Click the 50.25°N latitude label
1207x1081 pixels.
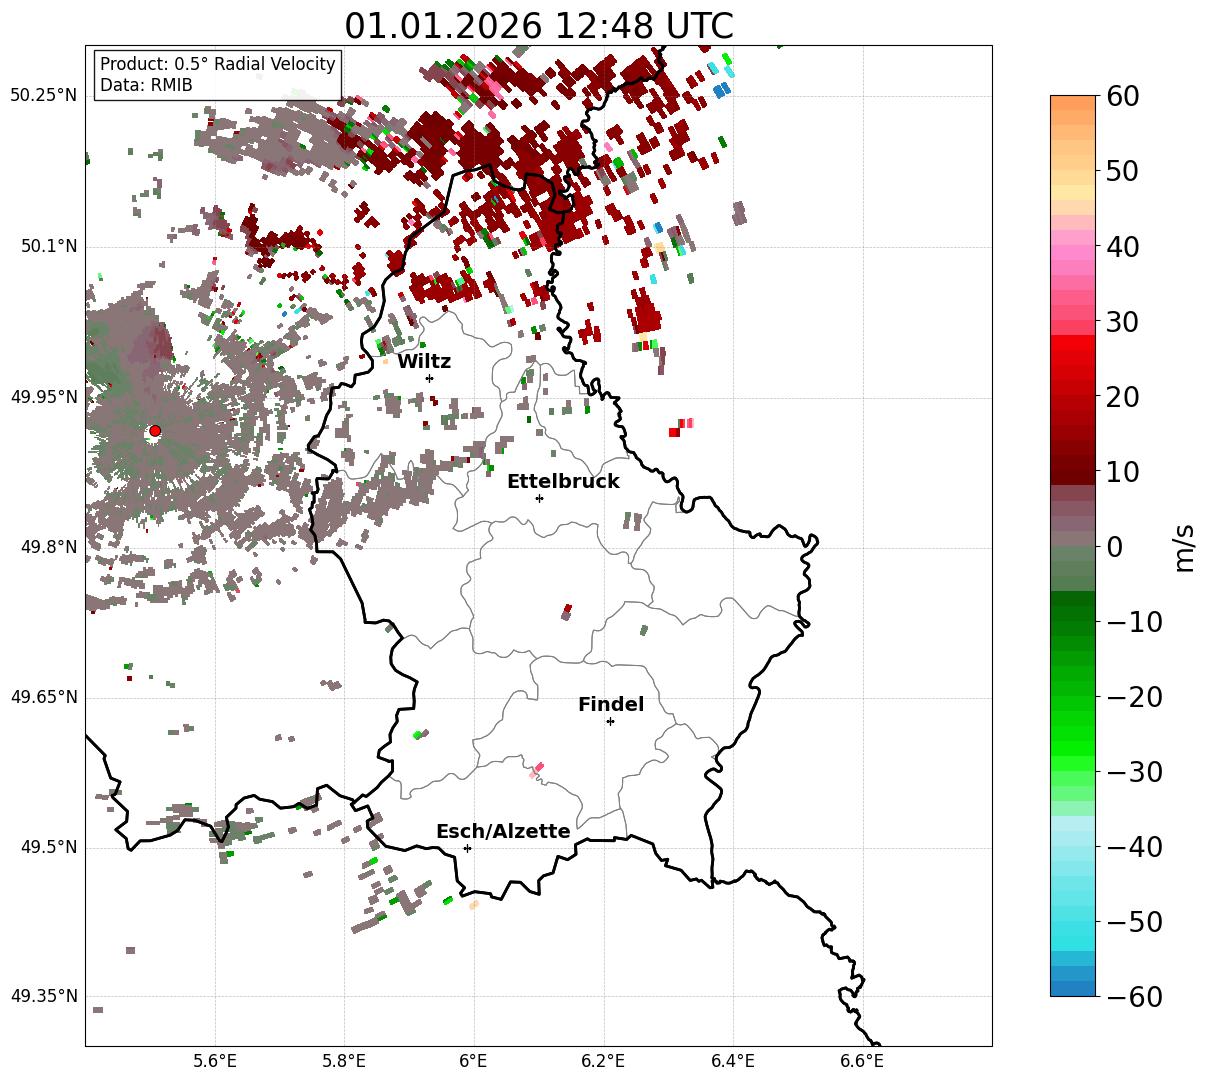tap(44, 96)
